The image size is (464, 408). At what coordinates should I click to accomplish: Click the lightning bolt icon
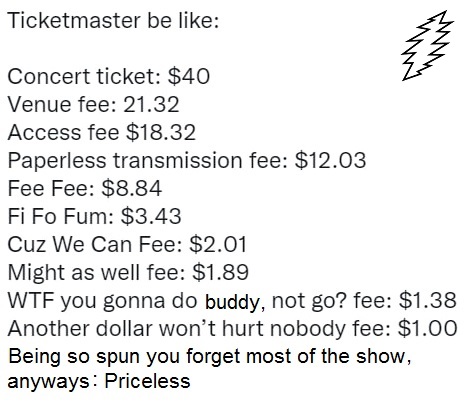[x=428, y=46]
